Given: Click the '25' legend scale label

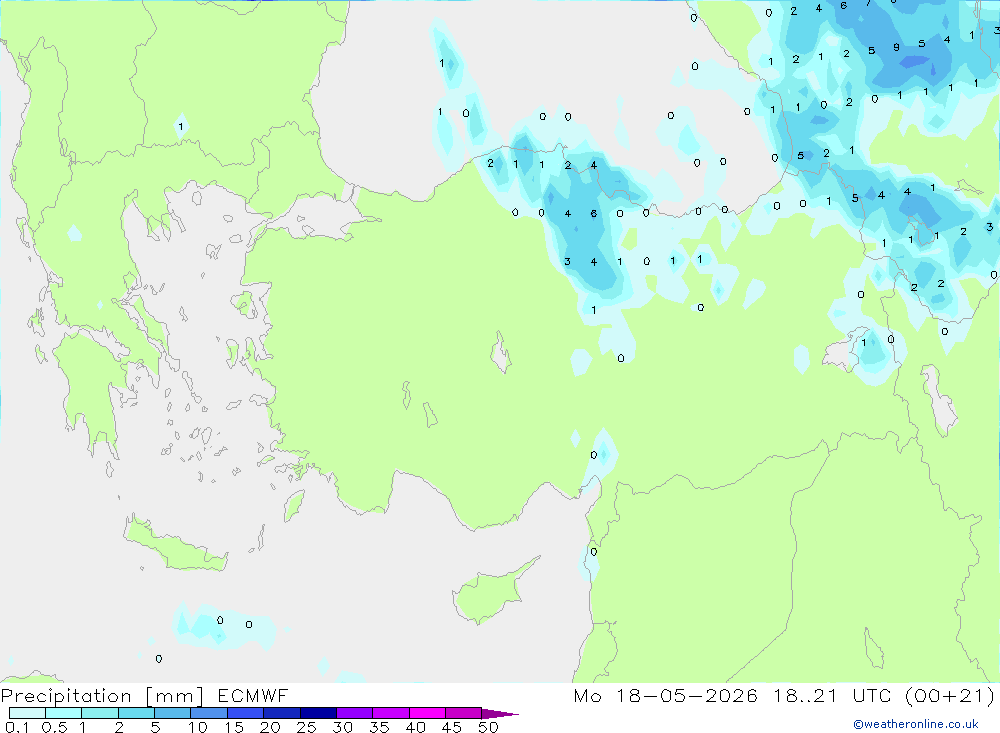Looking at the screenshot, I should point(307,727).
